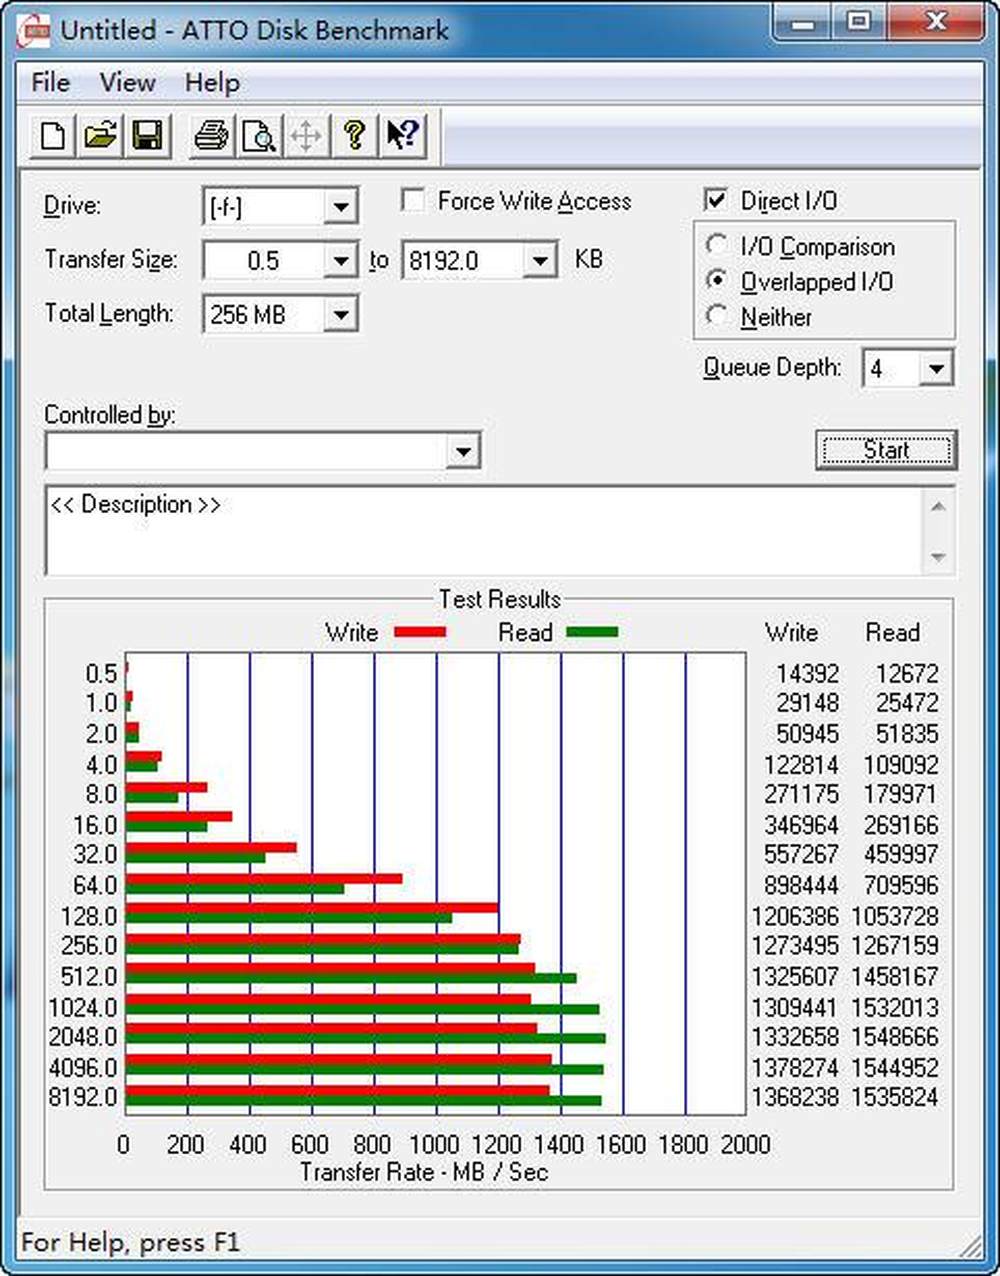The height and width of the screenshot is (1276, 1000).
Task: Click the New document toolbar icon
Action: click(53, 135)
